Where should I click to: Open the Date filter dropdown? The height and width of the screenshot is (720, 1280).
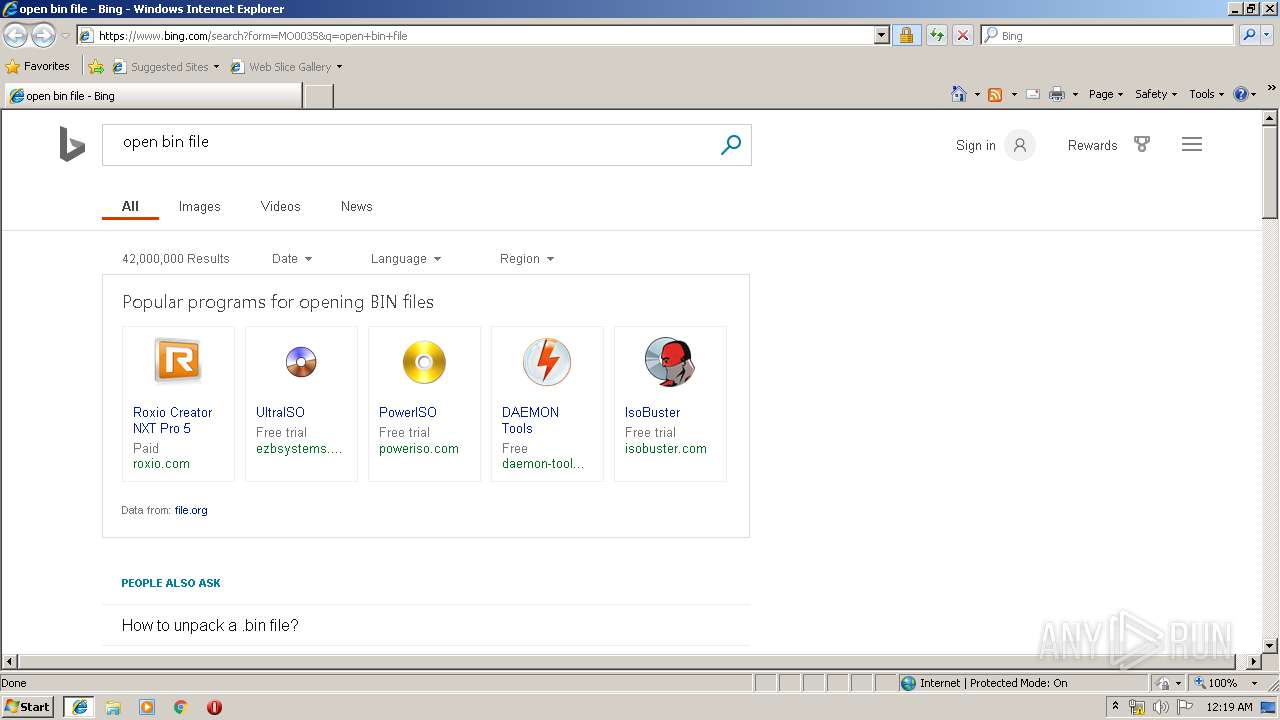tap(292, 258)
